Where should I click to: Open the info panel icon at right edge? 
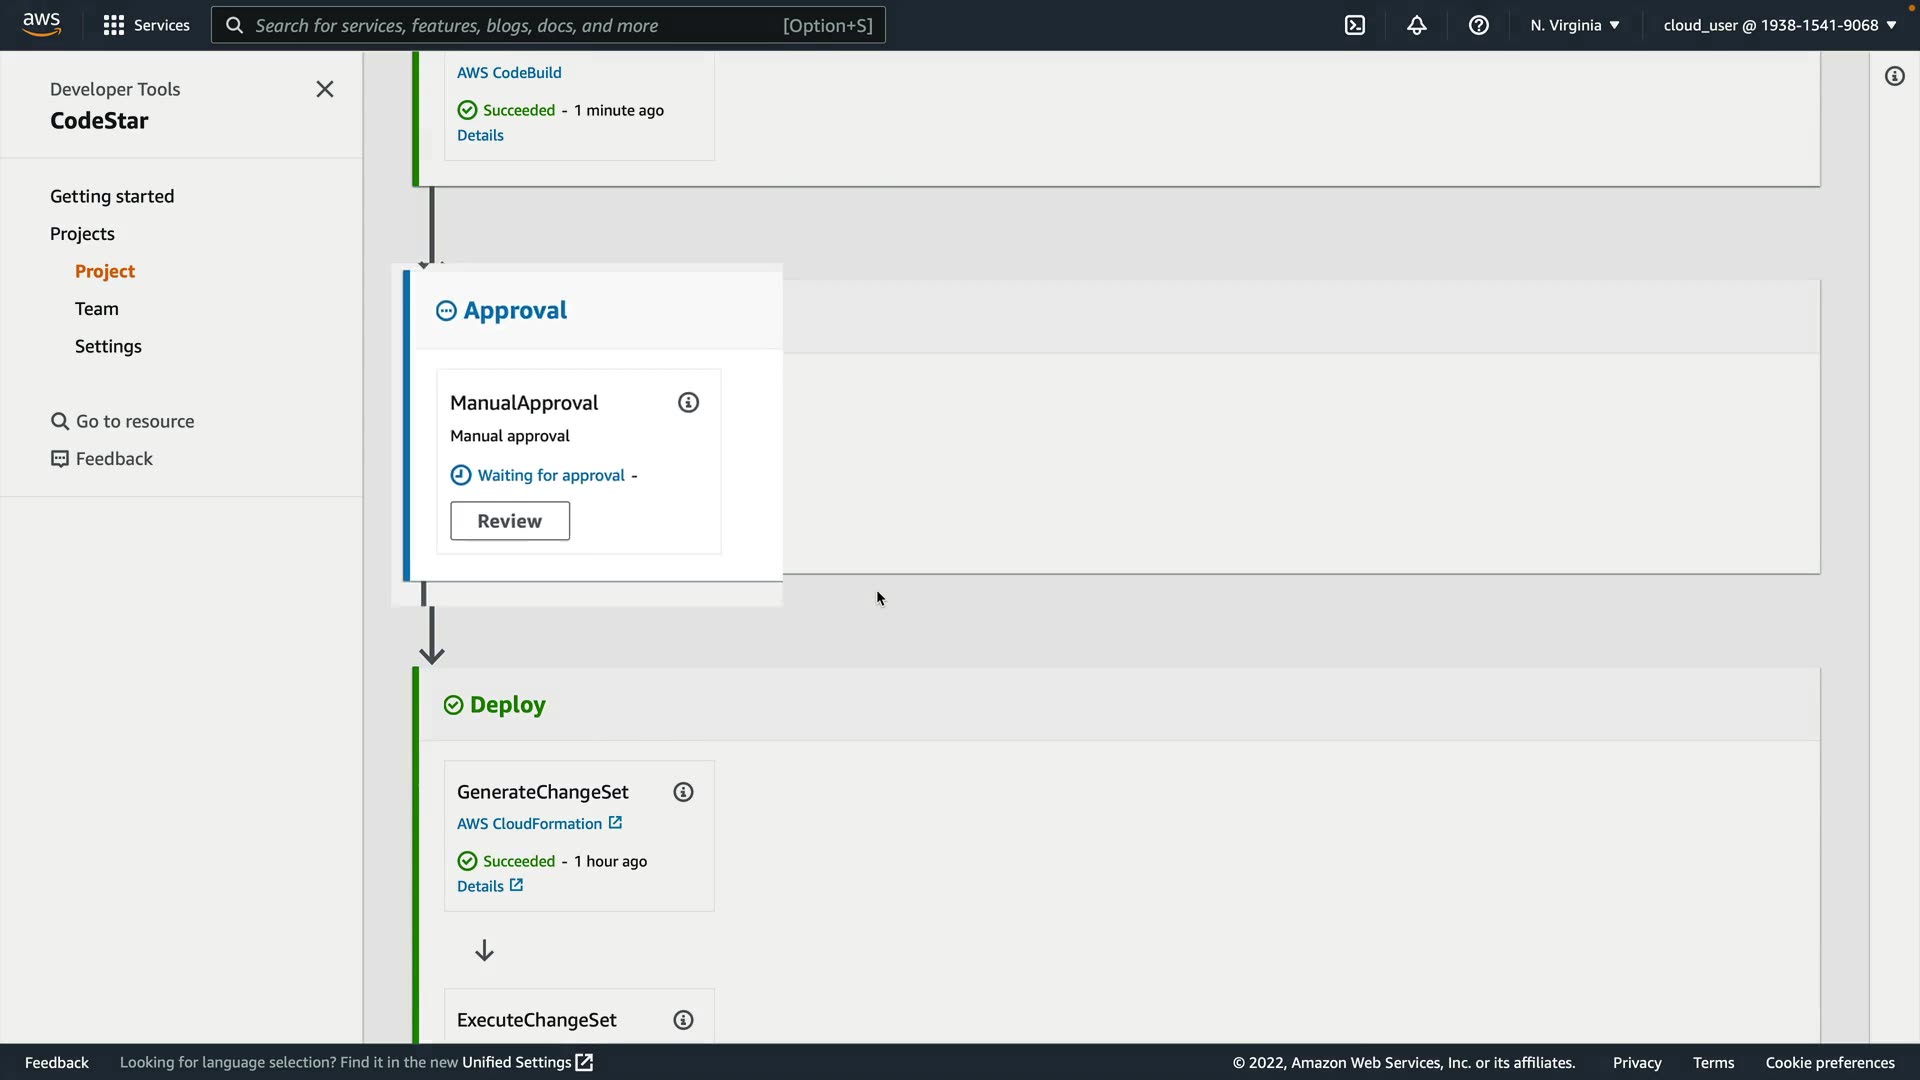click(x=1894, y=76)
